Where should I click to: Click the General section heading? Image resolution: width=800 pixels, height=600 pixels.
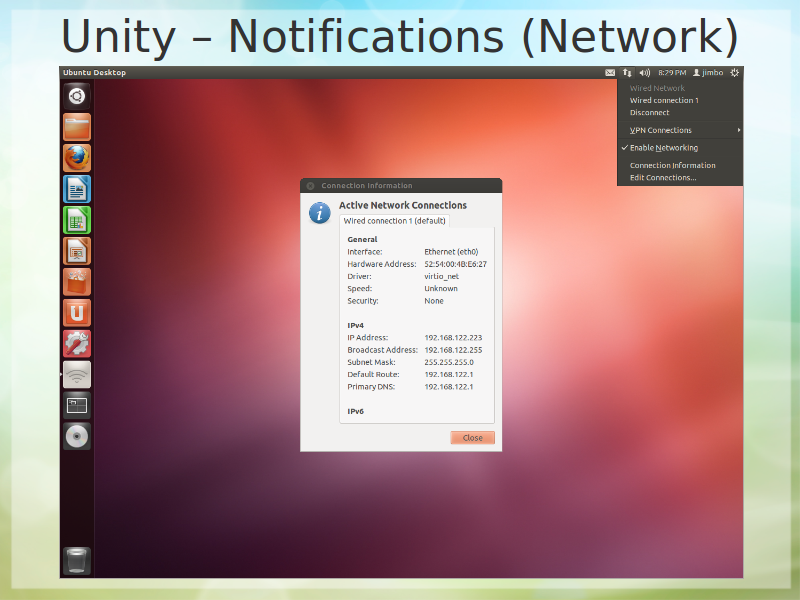[x=362, y=239]
